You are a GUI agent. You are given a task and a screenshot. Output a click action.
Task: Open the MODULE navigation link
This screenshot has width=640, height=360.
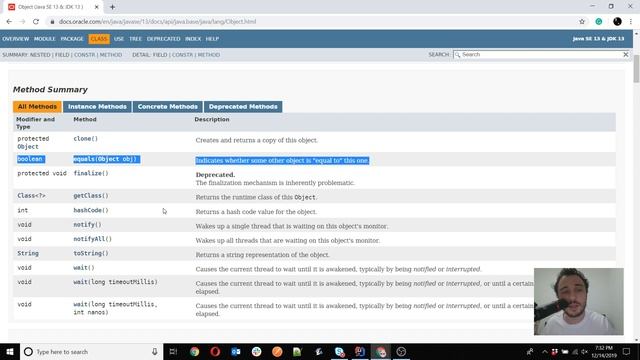tap(44, 39)
